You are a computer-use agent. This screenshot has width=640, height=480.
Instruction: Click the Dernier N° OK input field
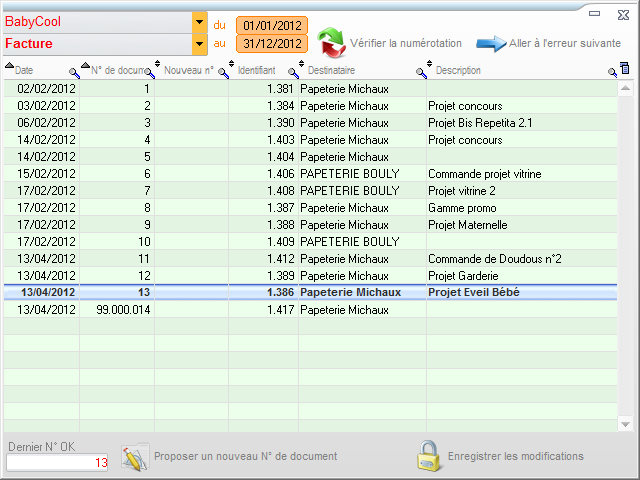pyautogui.click(x=58, y=462)
